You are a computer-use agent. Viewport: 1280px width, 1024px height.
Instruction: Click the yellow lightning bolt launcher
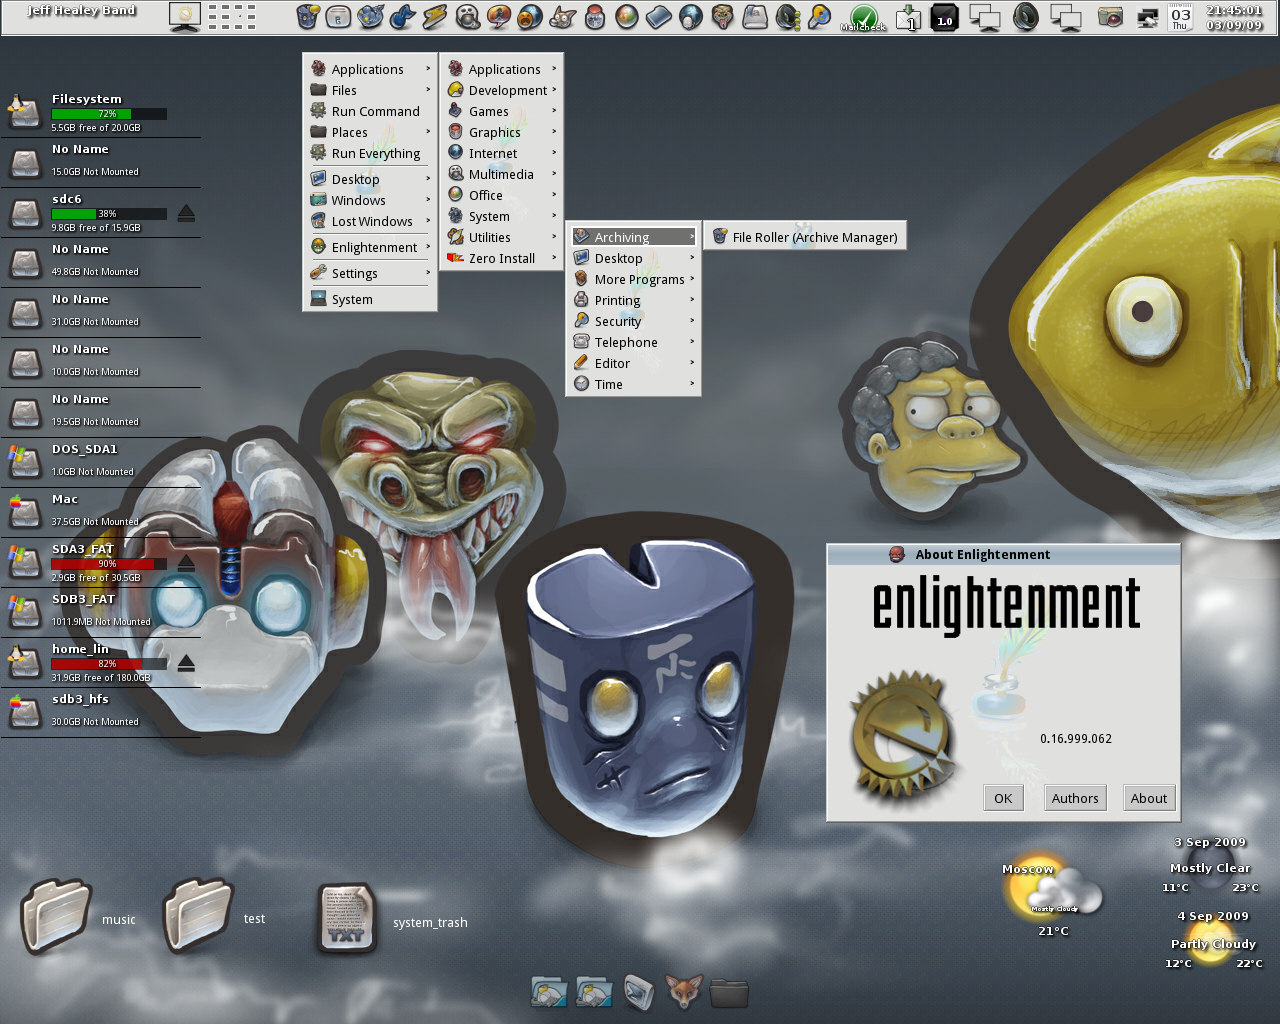tap(435, 17)
